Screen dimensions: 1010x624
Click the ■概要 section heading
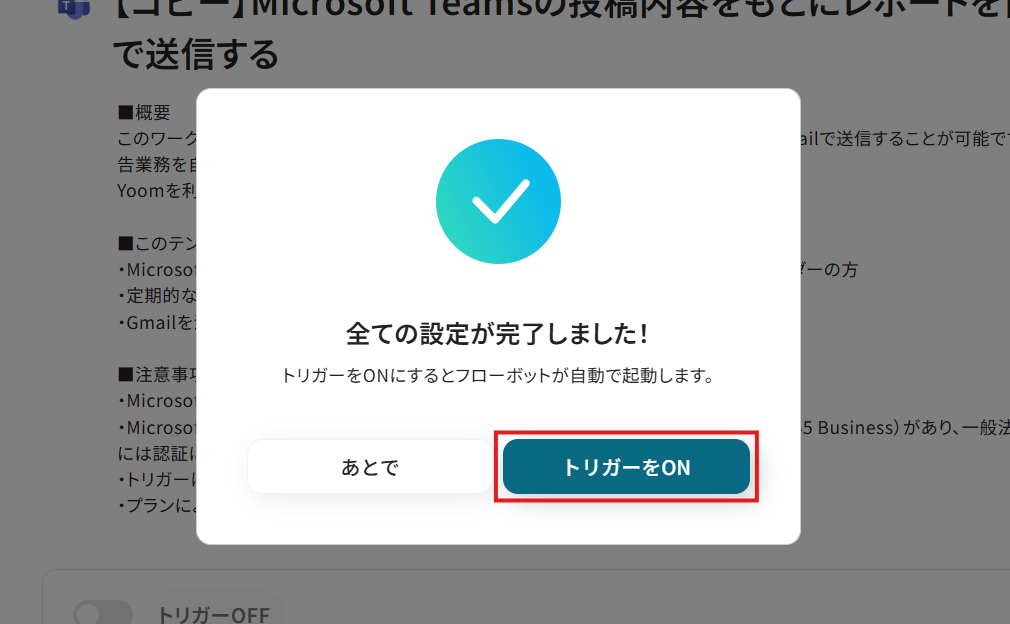tap(144, 113)
